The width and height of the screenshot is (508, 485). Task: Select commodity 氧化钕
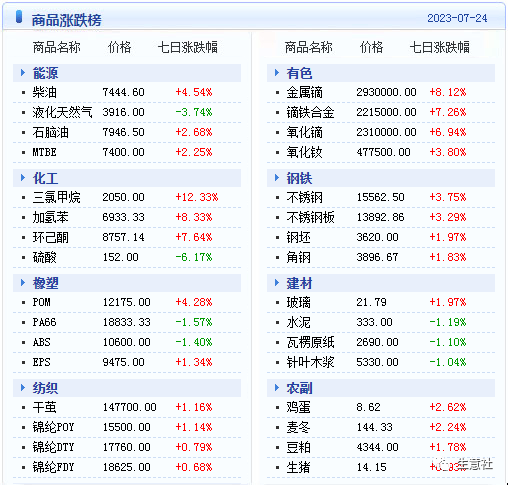[305, 152]
